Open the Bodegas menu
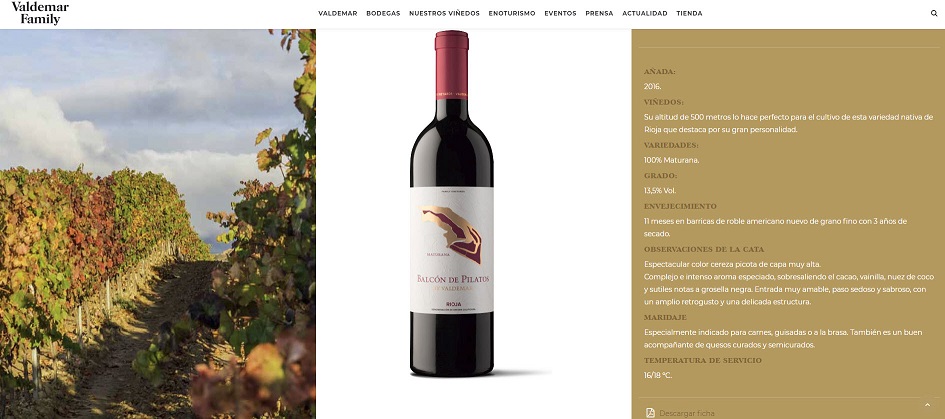This screenshot has height=419, width=945. coord(383,13)
